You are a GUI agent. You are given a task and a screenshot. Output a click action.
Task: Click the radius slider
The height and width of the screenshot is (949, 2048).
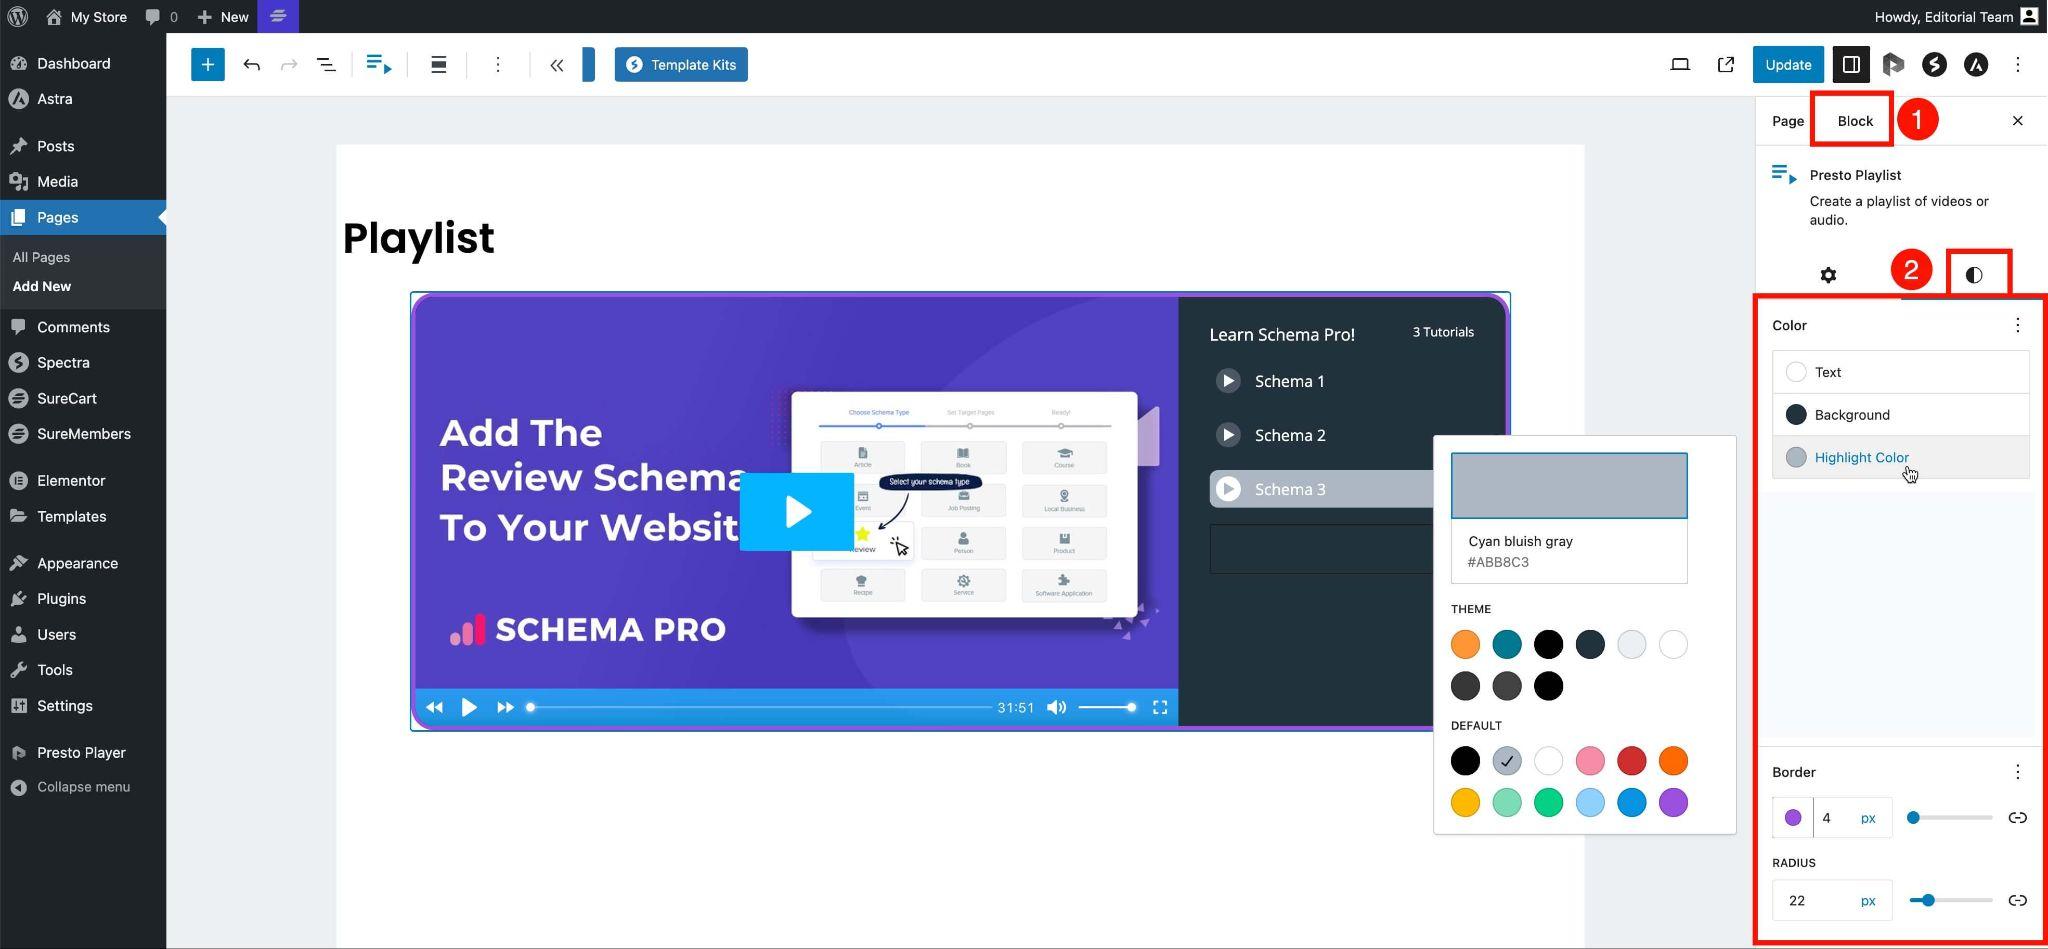[x=1950, y=900]
